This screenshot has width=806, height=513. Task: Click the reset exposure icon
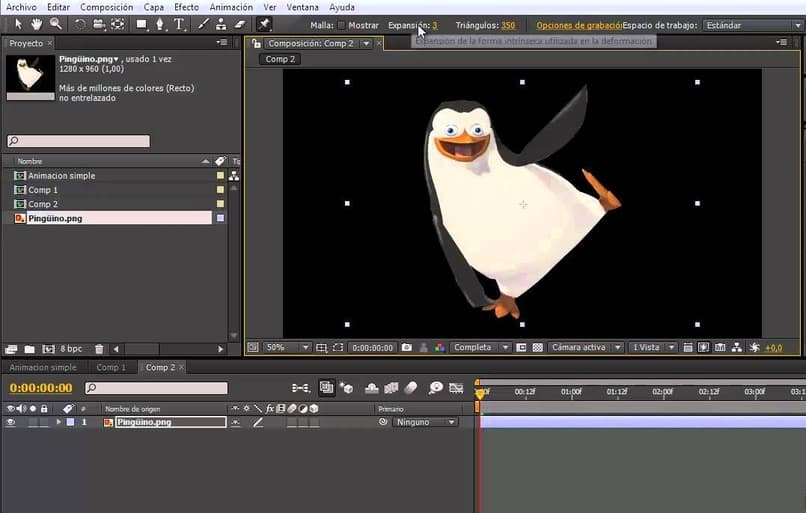pos(754,347)
